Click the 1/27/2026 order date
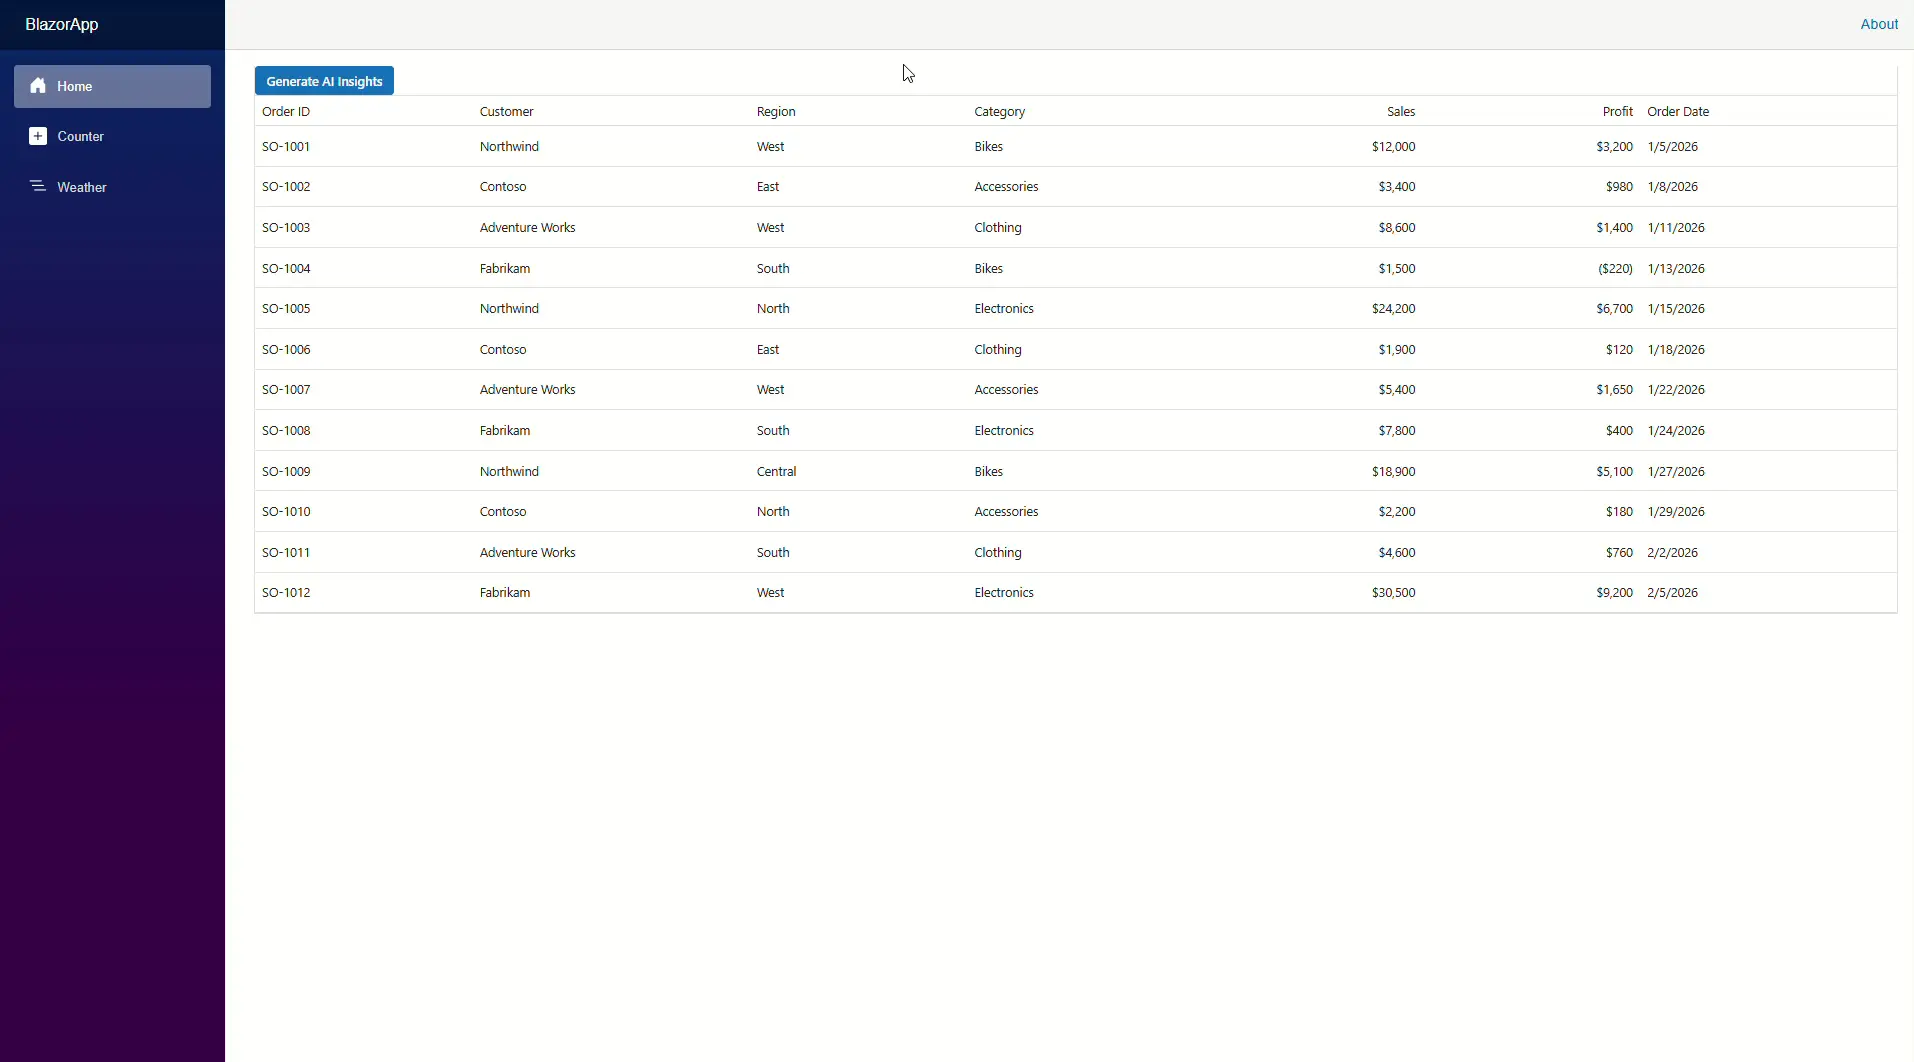This screenshot has height=1062, width=1914. tap(1677, 472)
